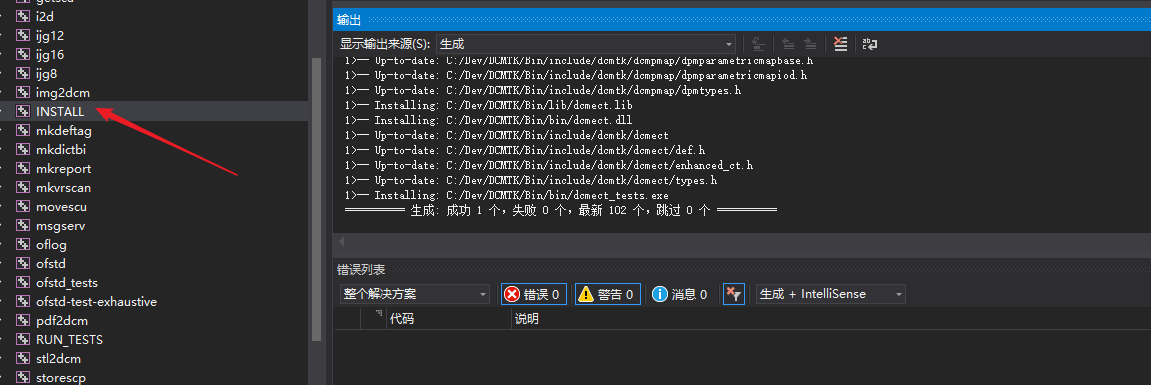The width and height of the screenshot is (1151, 385).
Task: Select the img2dcm project icon
Action: tap(23, 93)
